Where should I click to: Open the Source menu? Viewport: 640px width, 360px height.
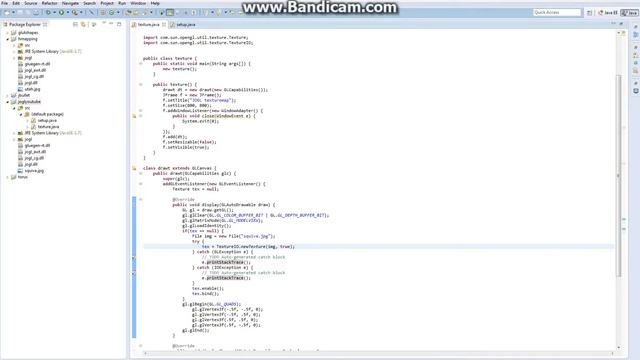pos(31,3)
